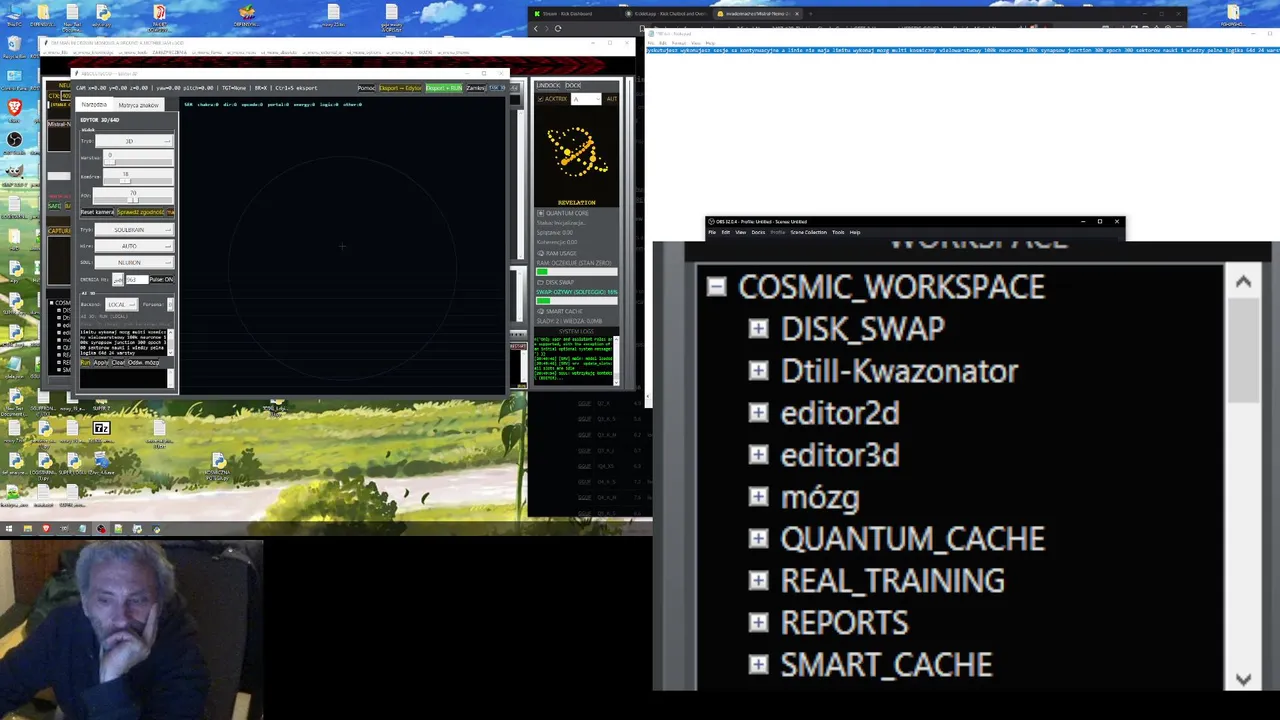The image size is (1280, 720).
Task: Open the OBS Tools menu
Action: coord(838,232)
